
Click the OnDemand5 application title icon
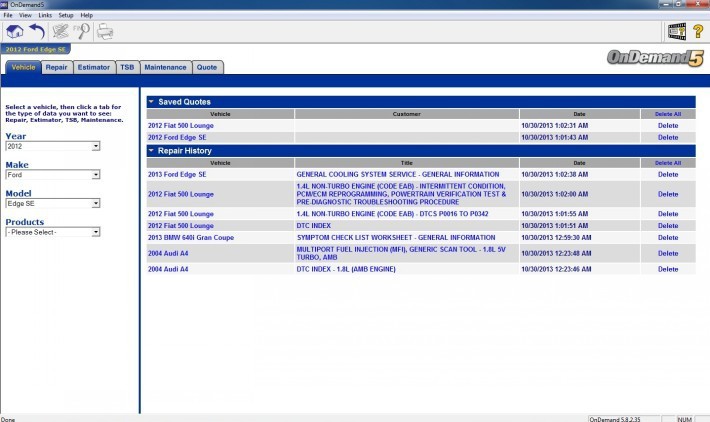[4, 4]
